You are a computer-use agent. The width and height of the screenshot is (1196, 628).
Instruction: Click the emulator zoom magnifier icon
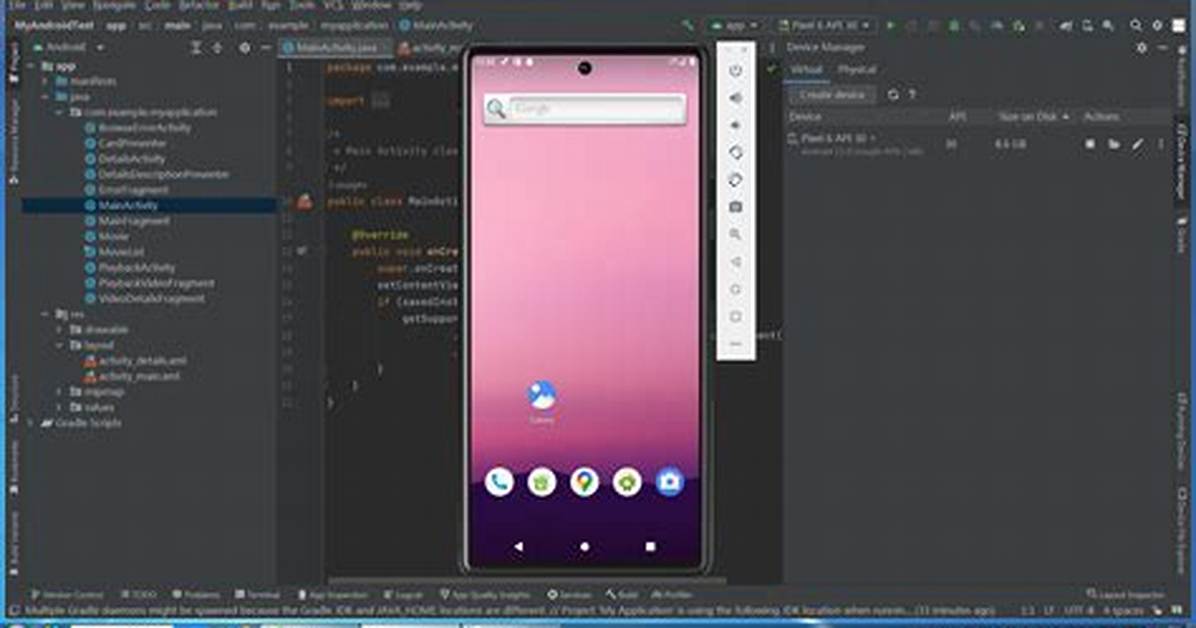[735, 234]
